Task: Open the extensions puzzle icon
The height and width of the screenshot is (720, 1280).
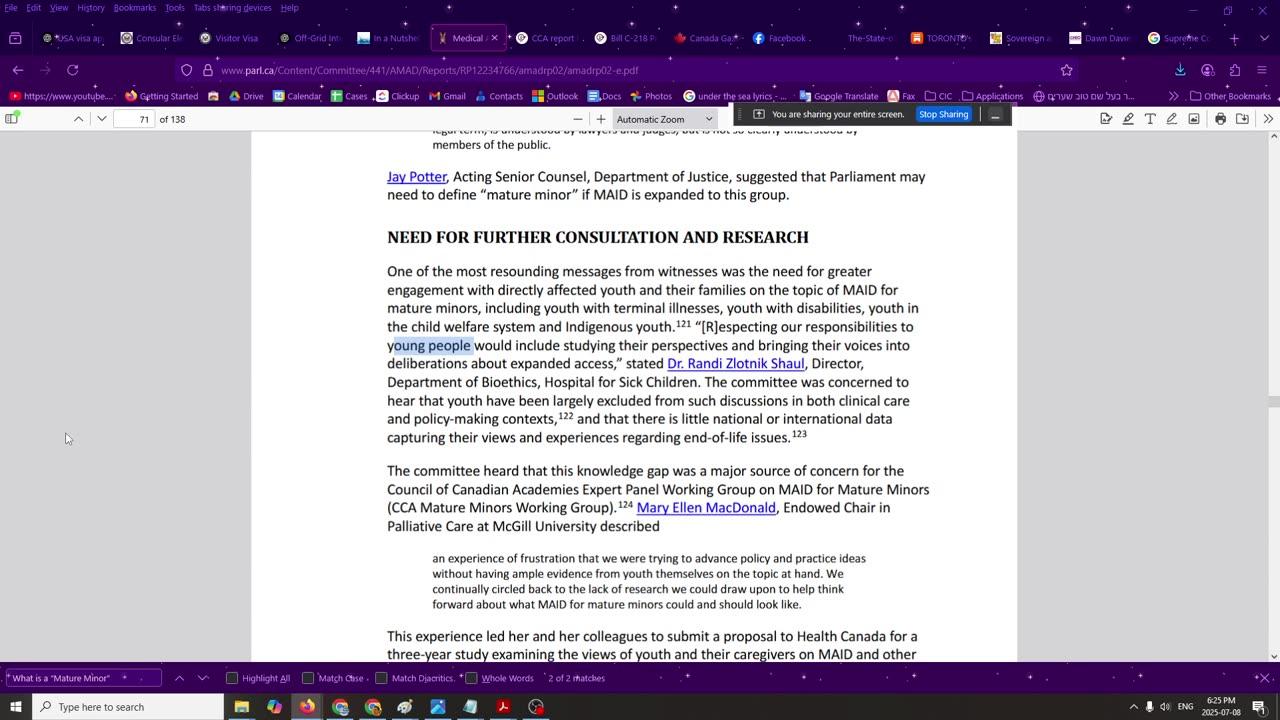Action: click(x=1234, y=70)
